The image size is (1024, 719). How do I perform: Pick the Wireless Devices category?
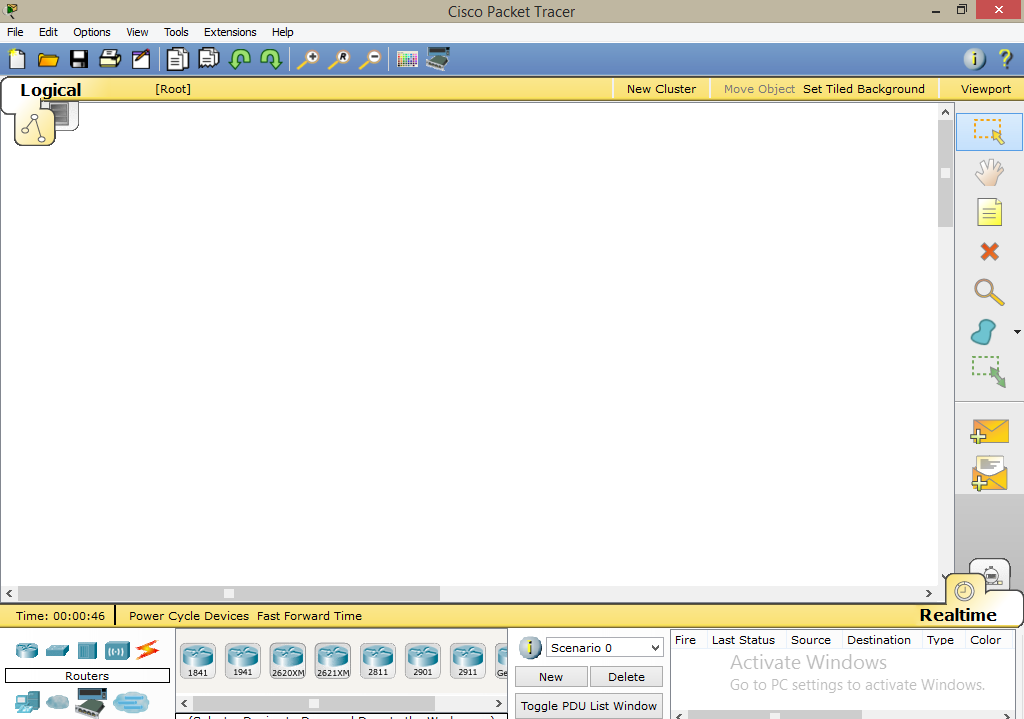[117, 649]
